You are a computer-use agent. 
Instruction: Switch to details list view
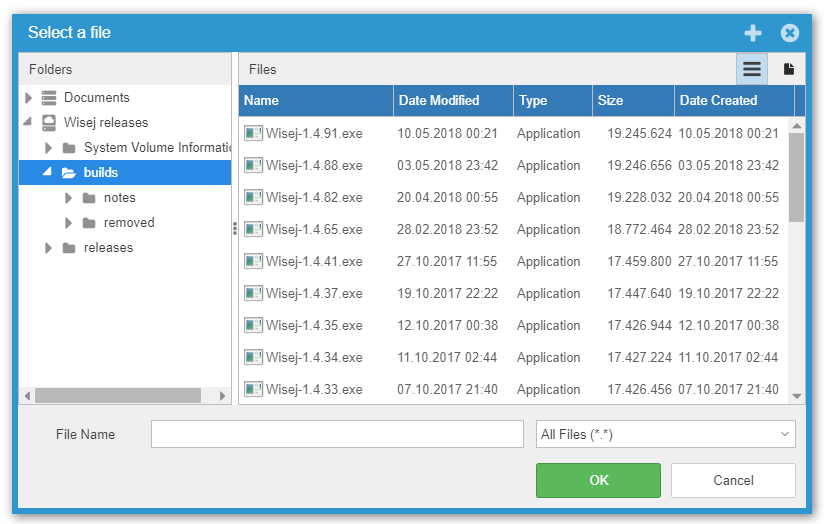click(752, 69)
